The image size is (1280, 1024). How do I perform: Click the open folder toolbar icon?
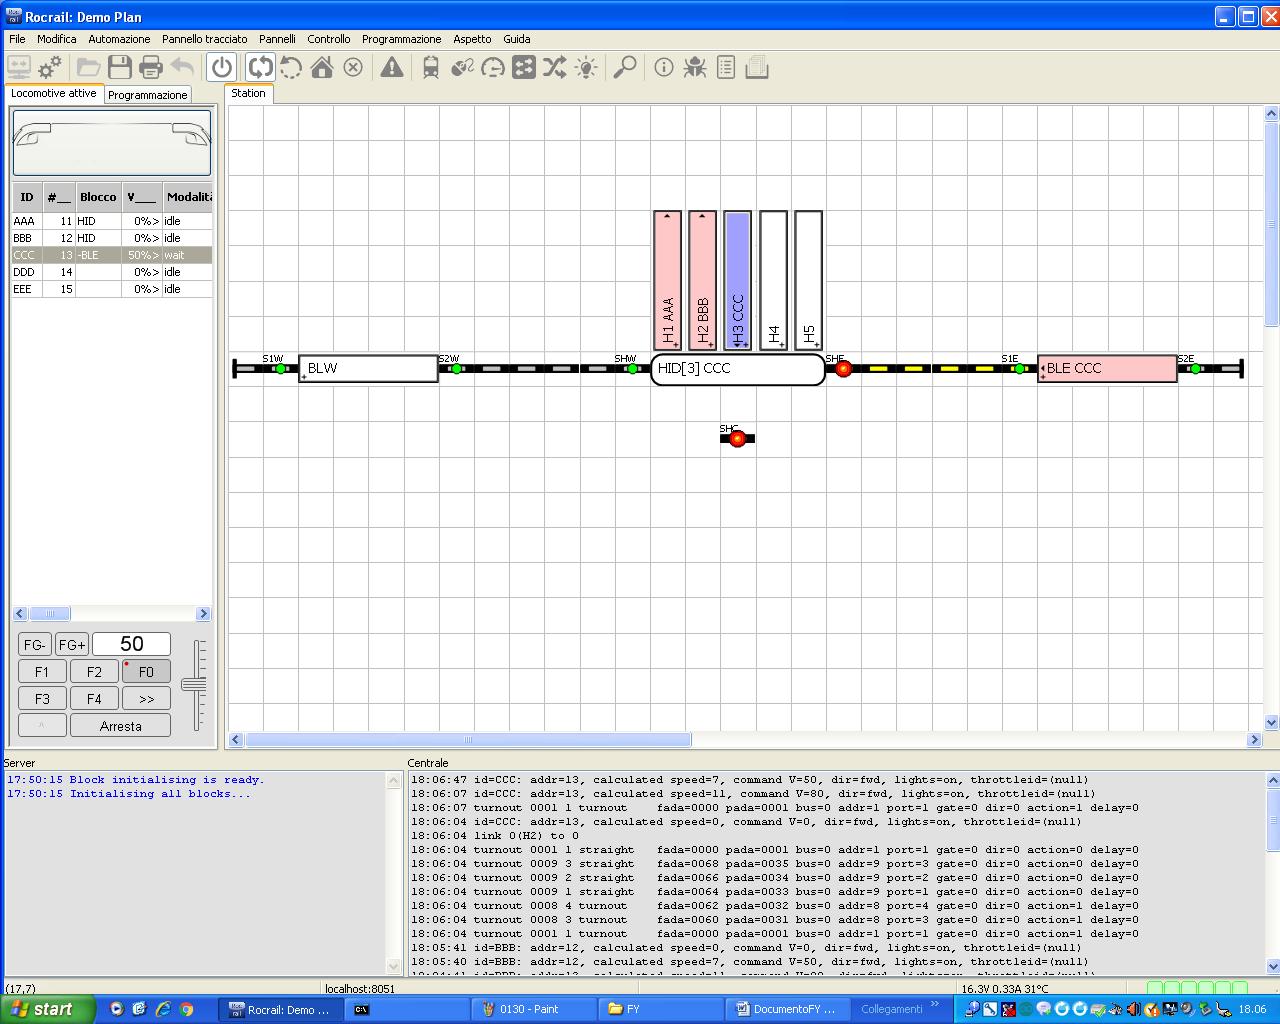(89, 67)
